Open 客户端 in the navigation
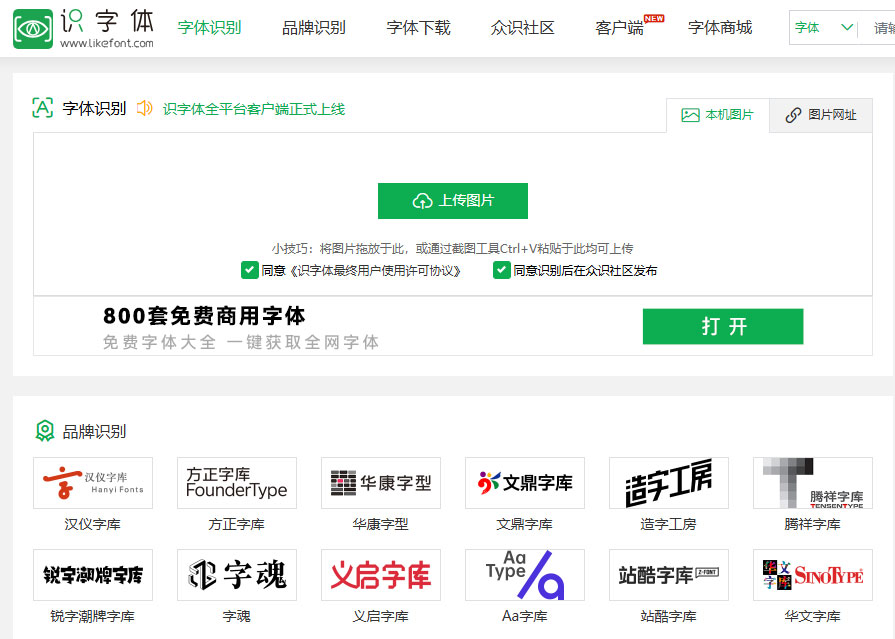The width and height of the screenshot is (895, 639). [x=620, y=27]
